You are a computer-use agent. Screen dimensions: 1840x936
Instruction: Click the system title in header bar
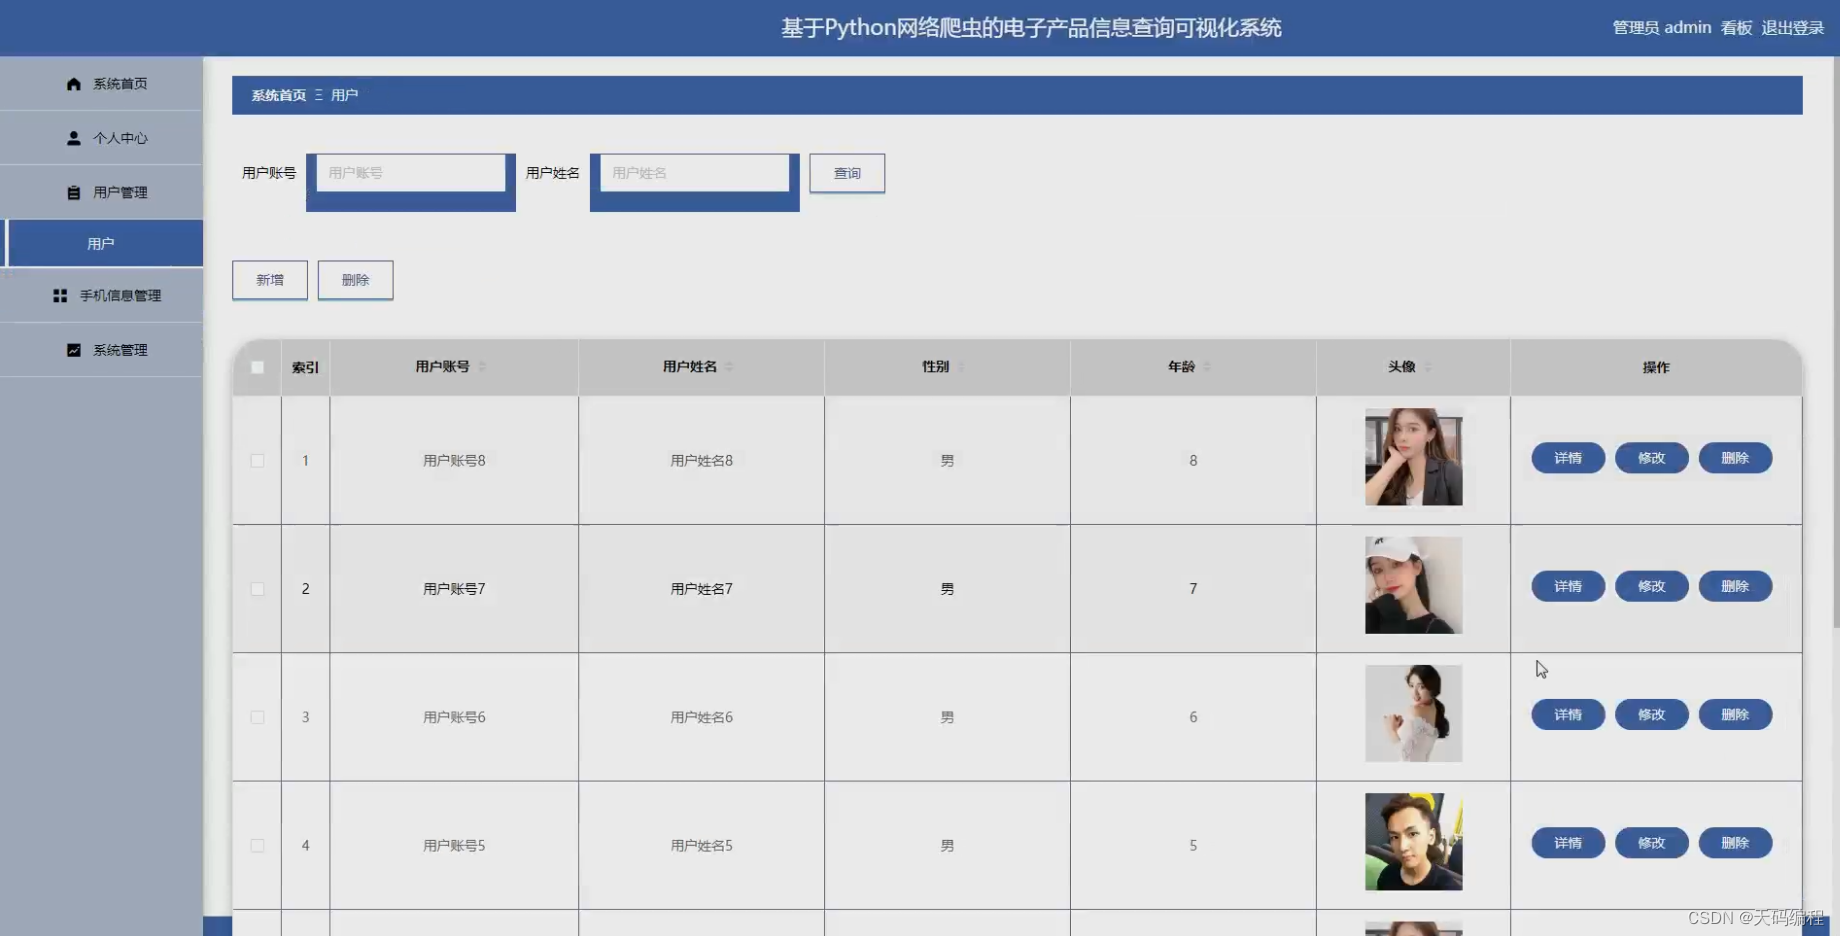(1031, 28)
